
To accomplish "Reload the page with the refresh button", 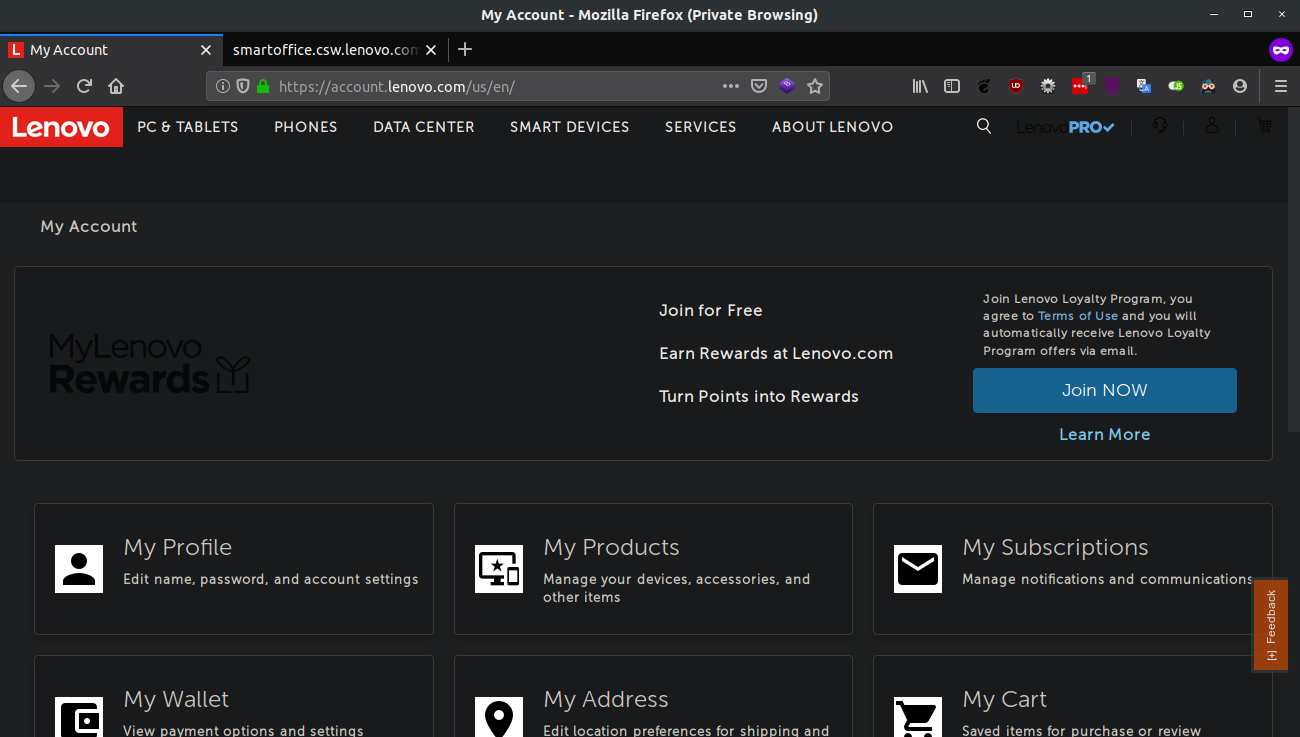I will pos(84,86).
